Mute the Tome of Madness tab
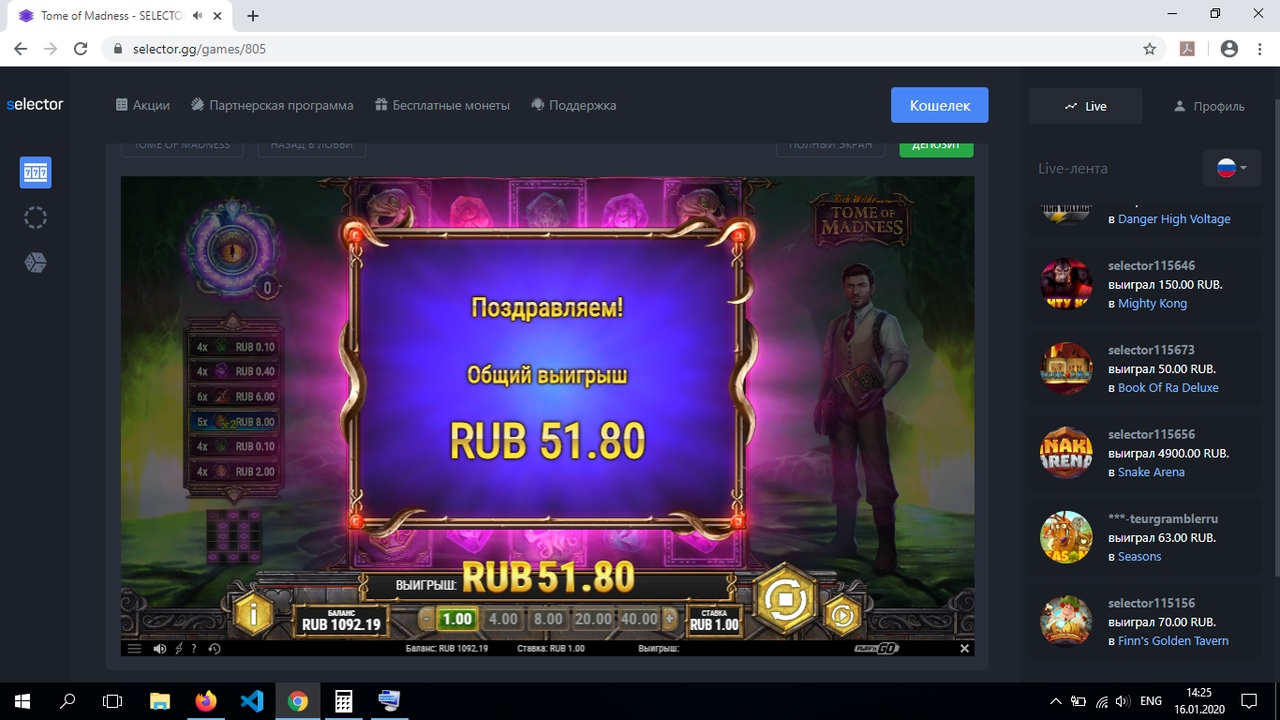This screenshot has width=1280, height=720. pyautogui.click(x=200, y=16)
